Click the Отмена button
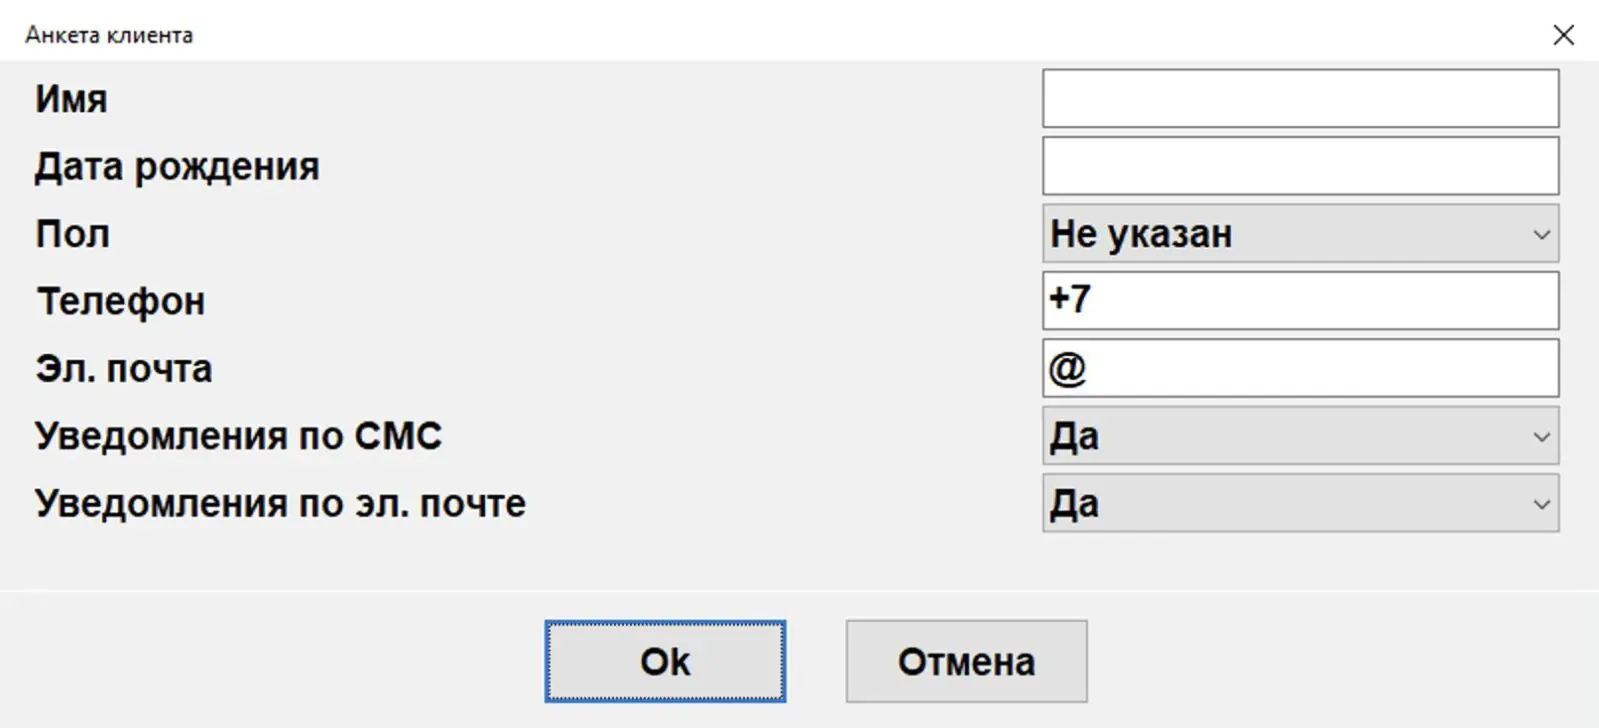Viewport: 1599px width, 728px height. [x=966, y=661]
